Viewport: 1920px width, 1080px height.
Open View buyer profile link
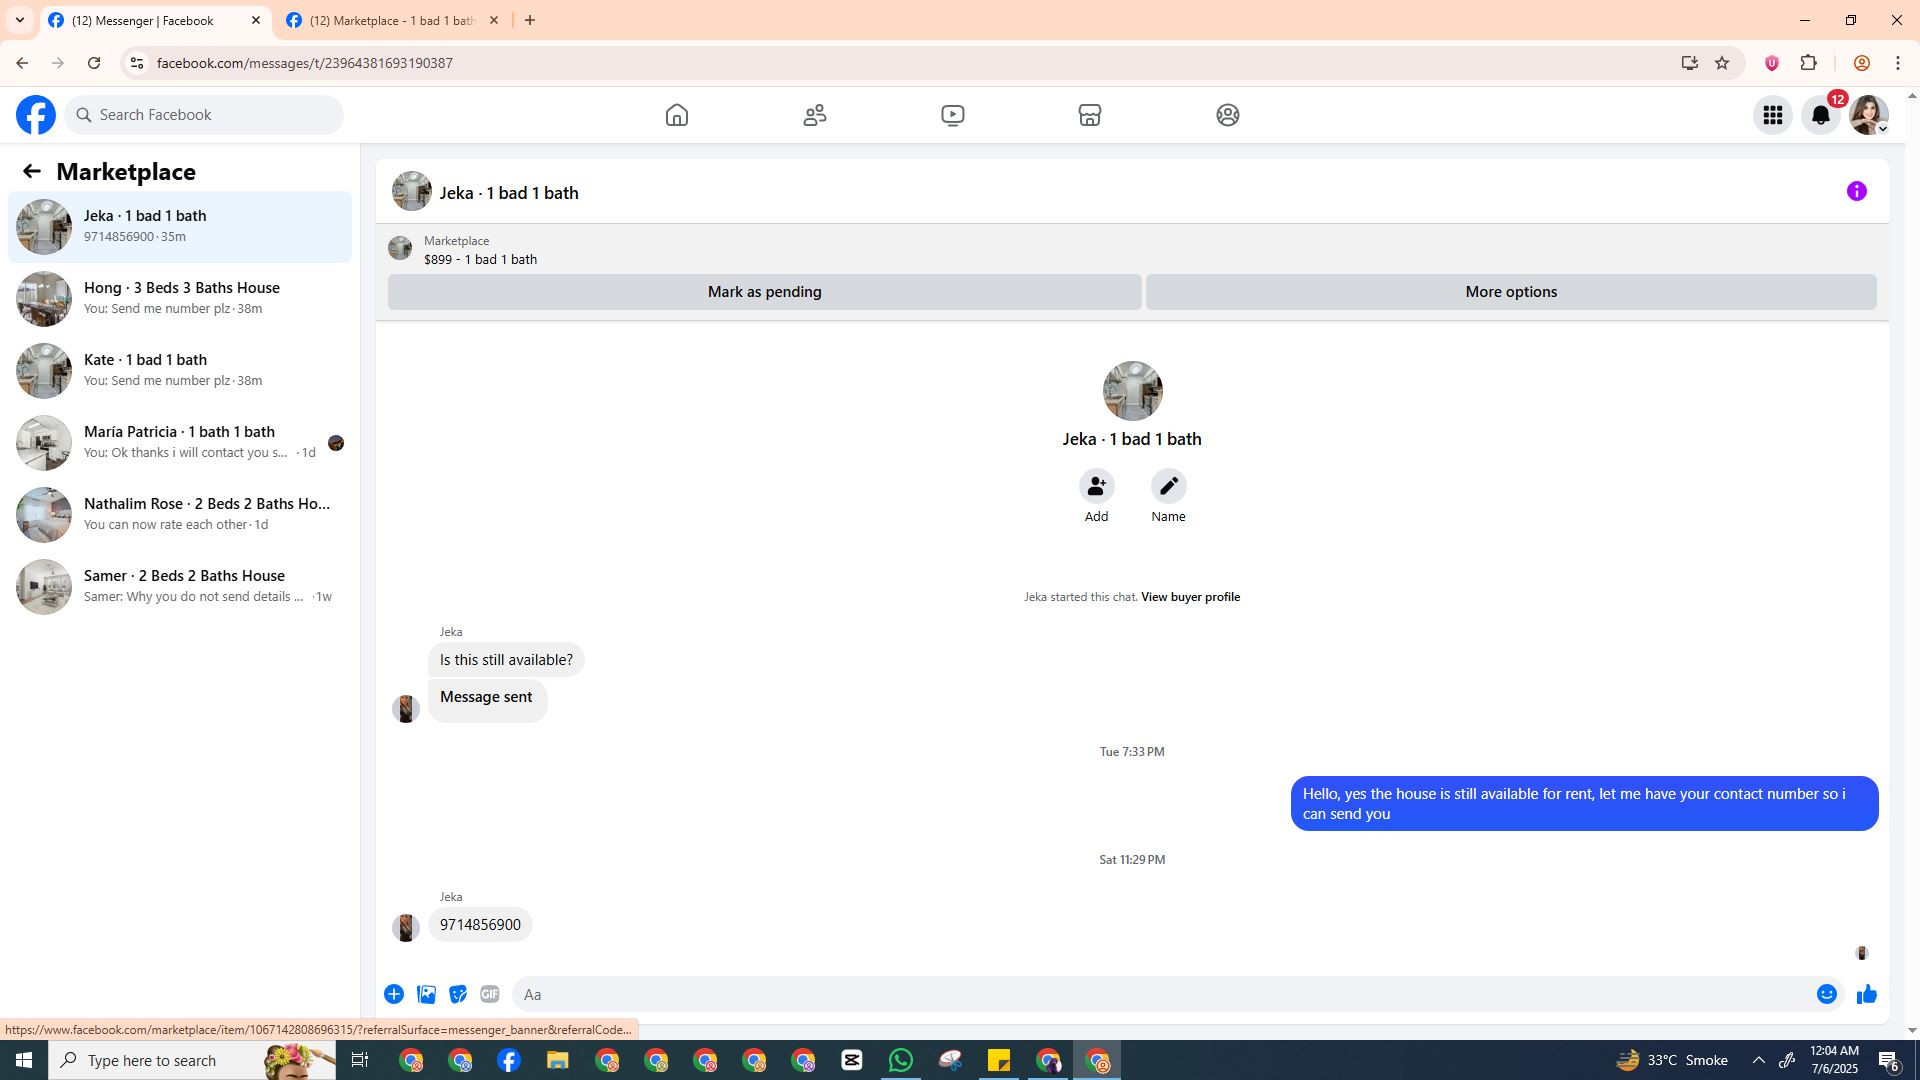pyautogui.click(x=1190, y=597)
